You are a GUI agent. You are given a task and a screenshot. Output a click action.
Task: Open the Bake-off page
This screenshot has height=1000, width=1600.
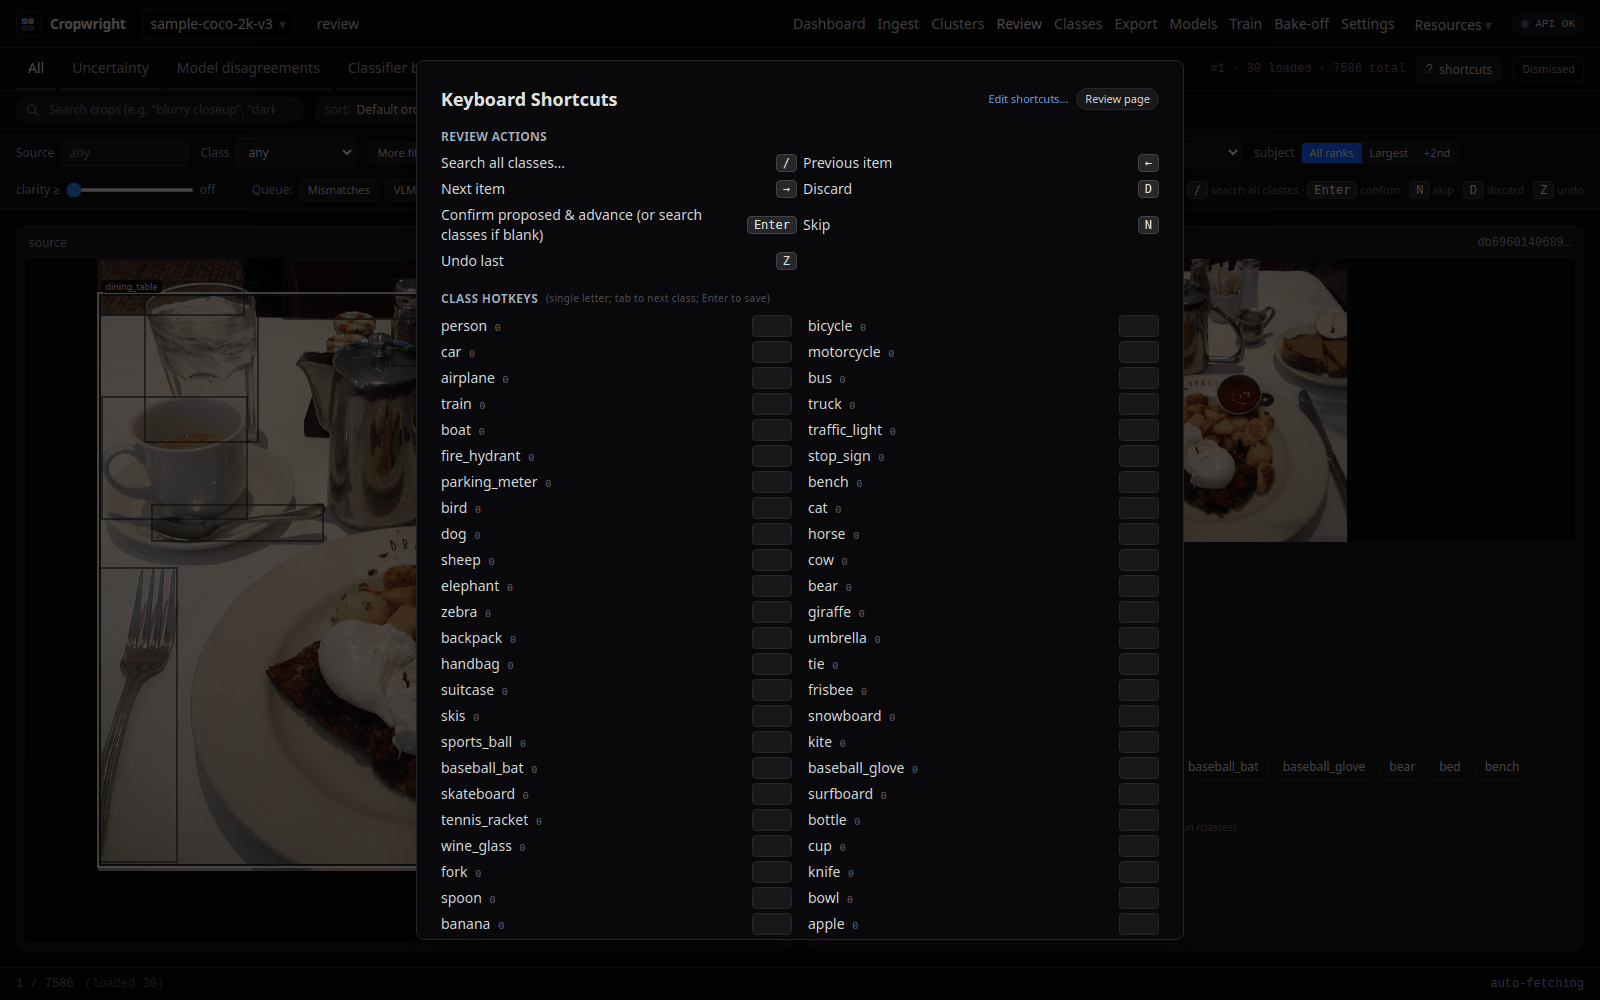point(1301,24)
